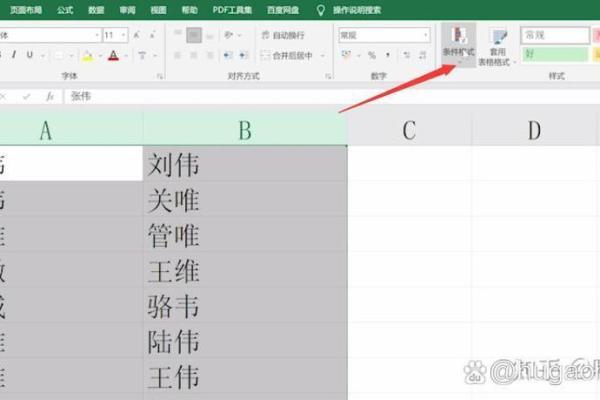
Task: Select column C header
Action: coord(409,130)
